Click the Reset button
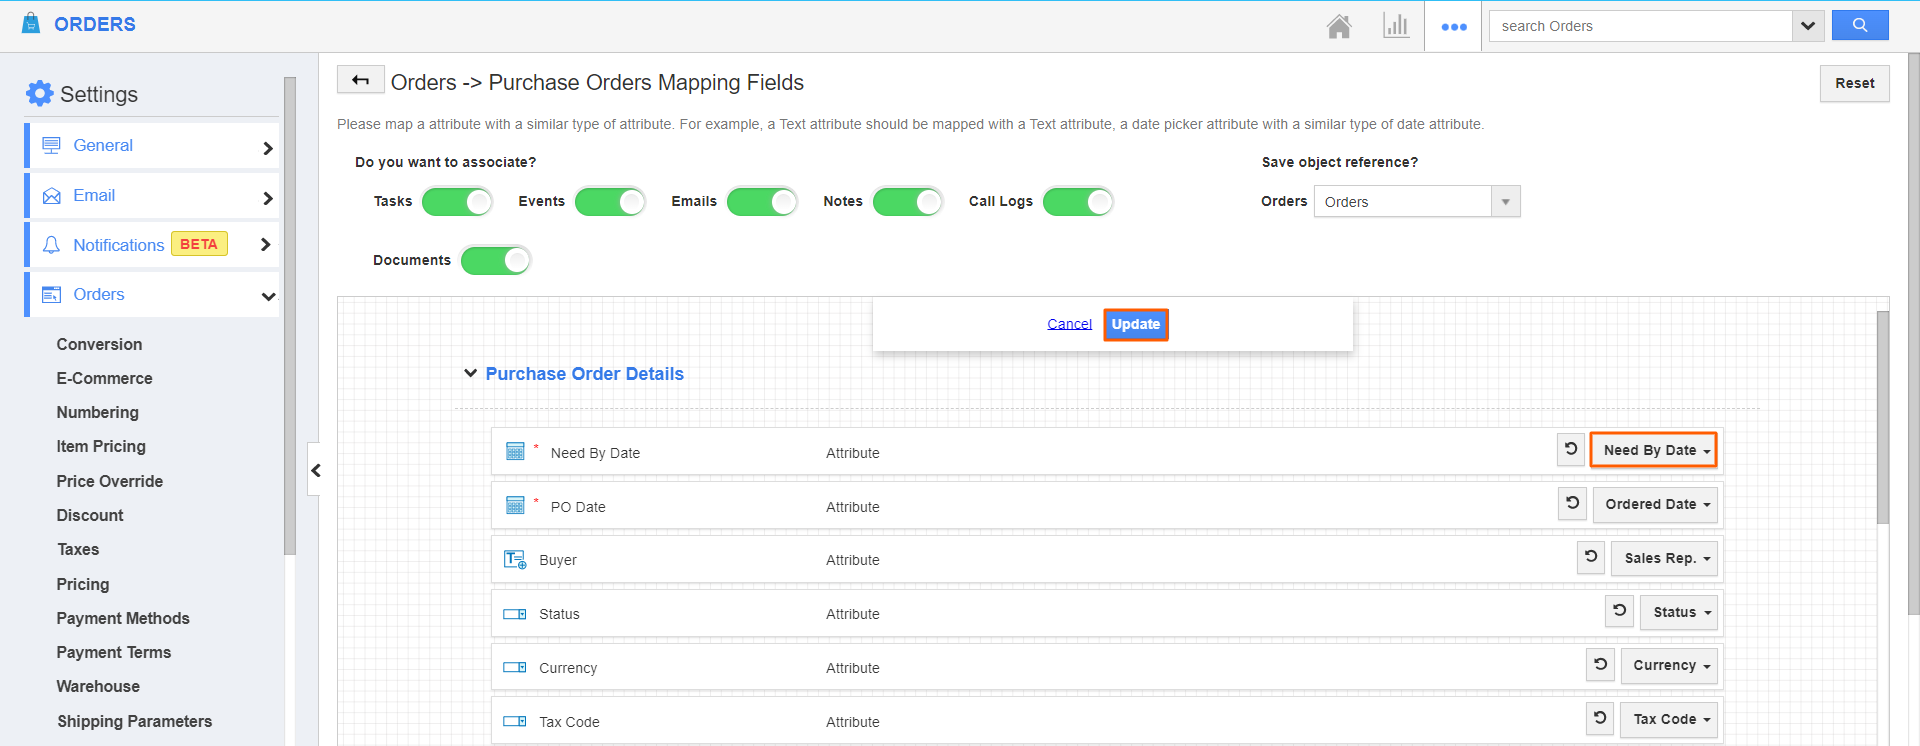The image size is (1920, 746). pos(1855,83)
